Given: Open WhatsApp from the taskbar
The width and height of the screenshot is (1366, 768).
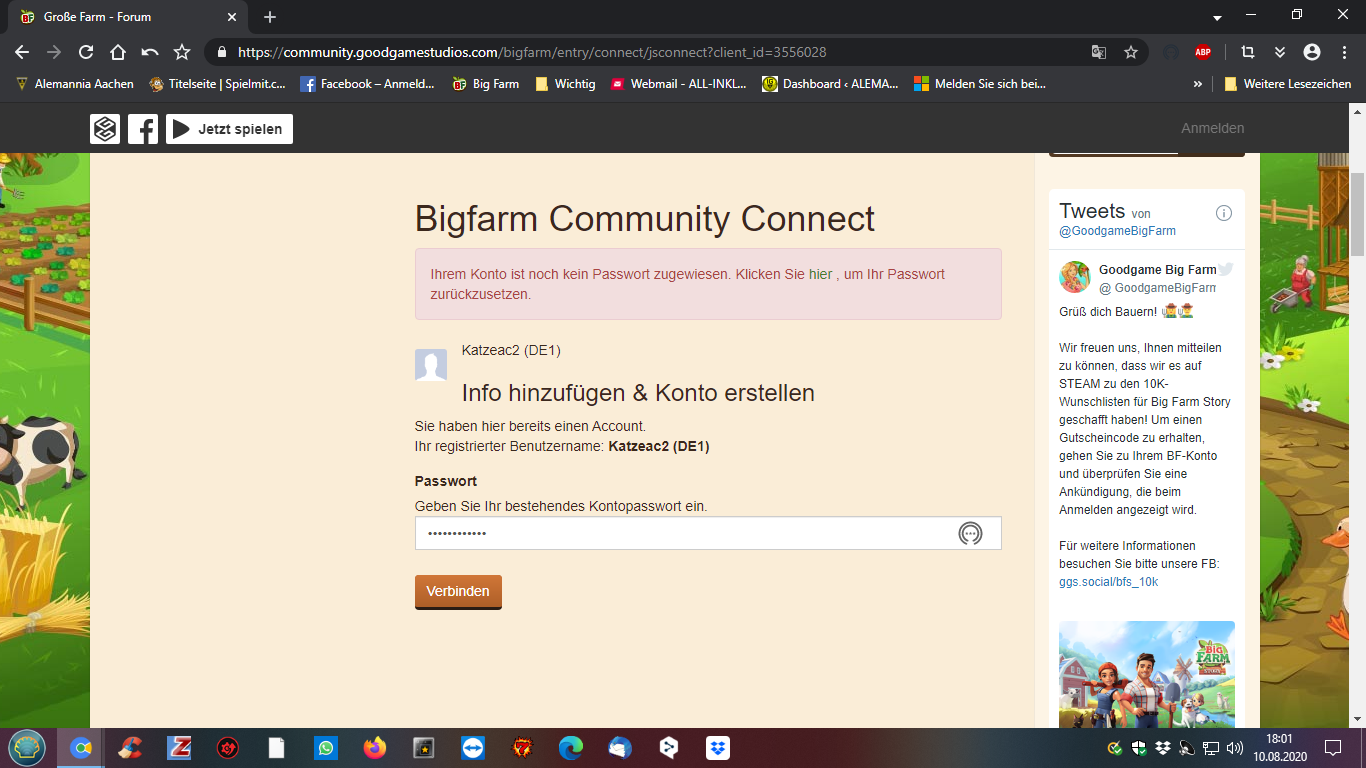Looking at the screenshot, I should (326, 748).
